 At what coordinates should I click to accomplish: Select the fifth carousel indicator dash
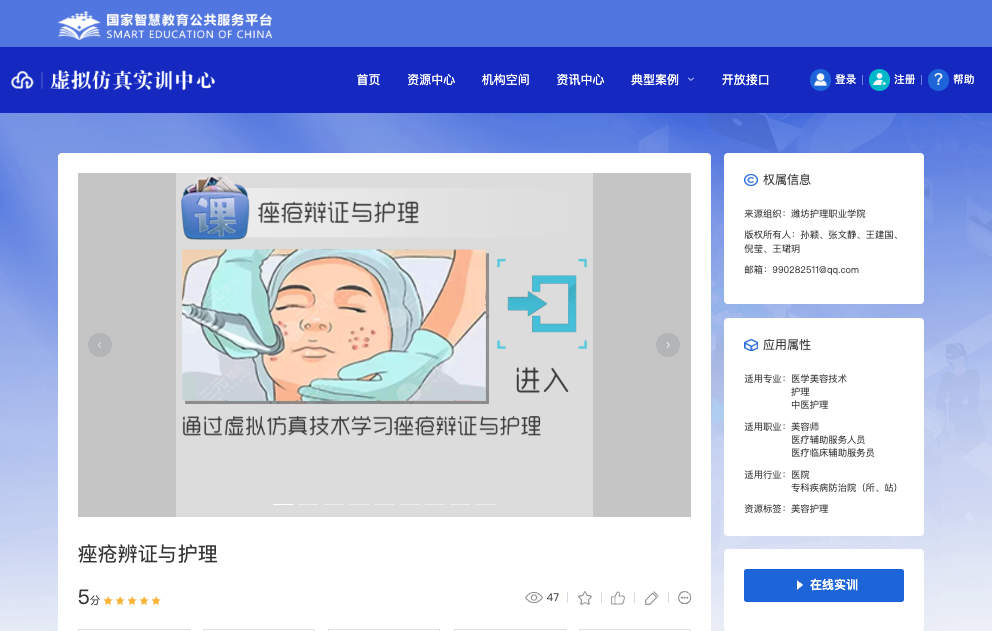[384, 504]
